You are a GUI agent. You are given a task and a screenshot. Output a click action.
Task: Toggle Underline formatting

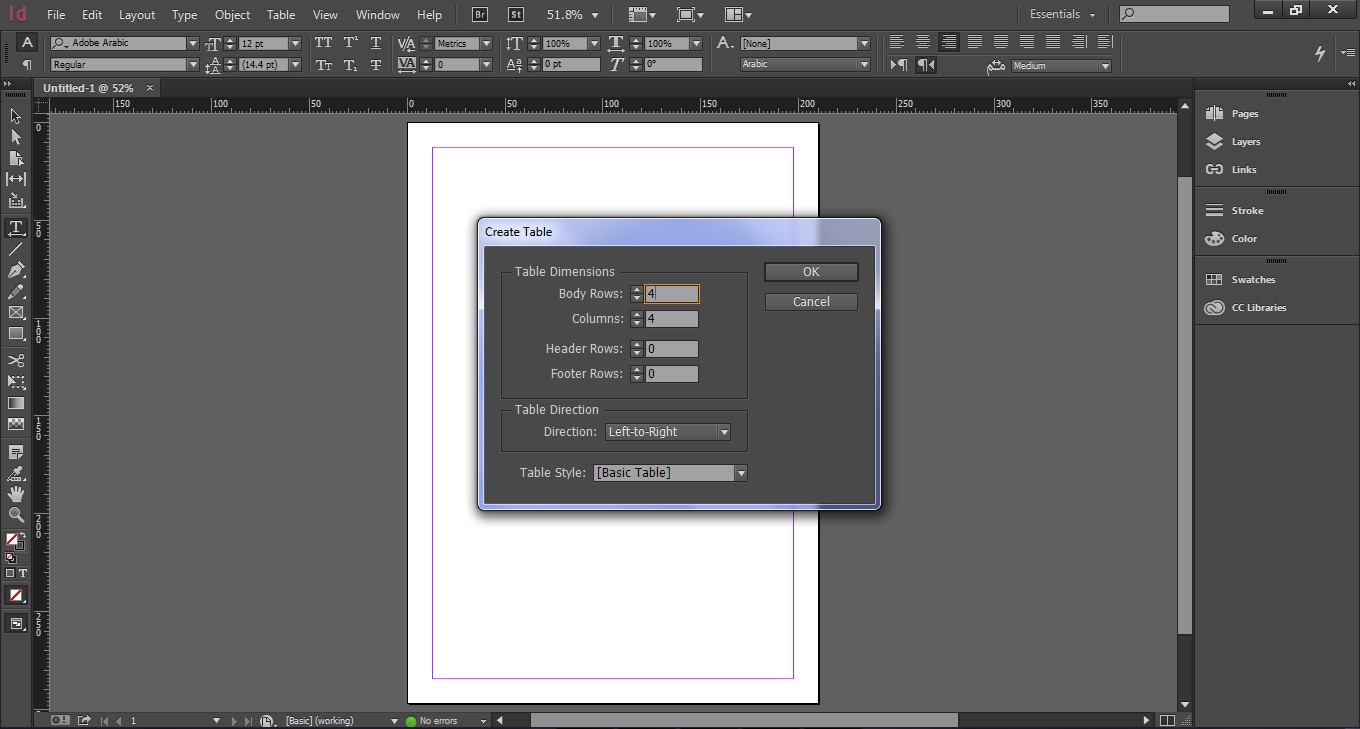(x=376, y=43)
